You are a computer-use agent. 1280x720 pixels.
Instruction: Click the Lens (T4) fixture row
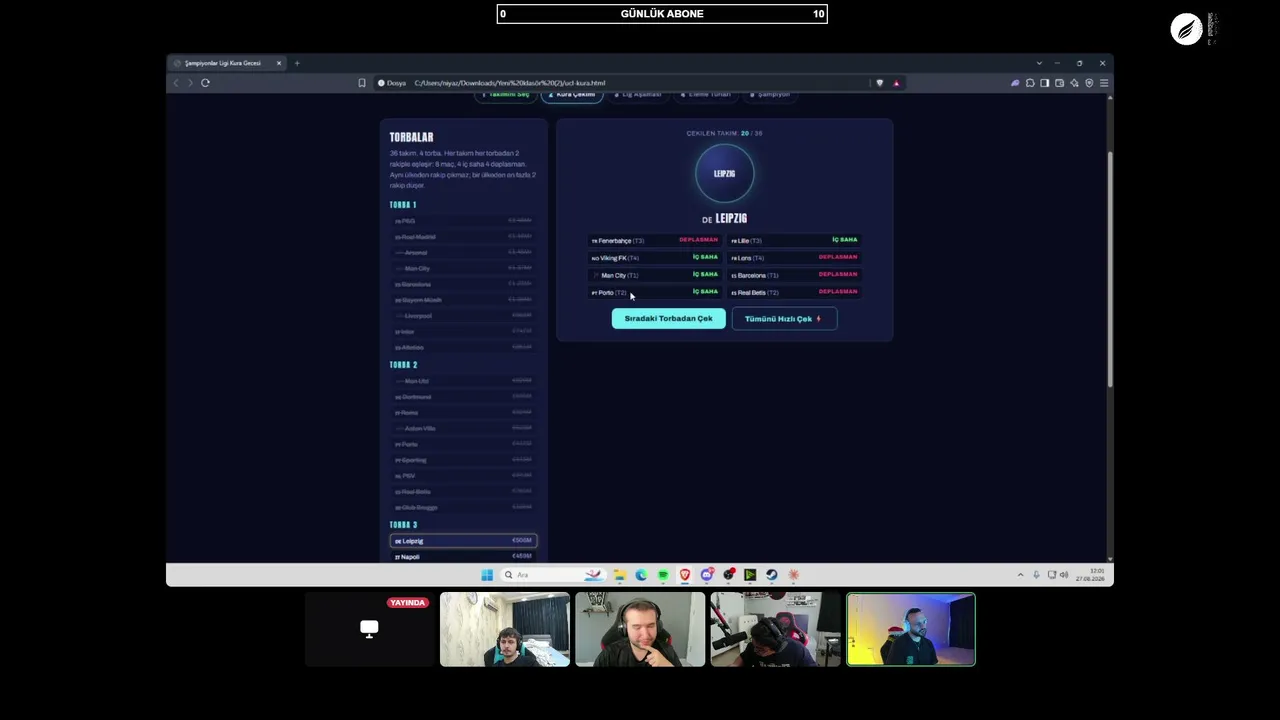pos(795,258)
